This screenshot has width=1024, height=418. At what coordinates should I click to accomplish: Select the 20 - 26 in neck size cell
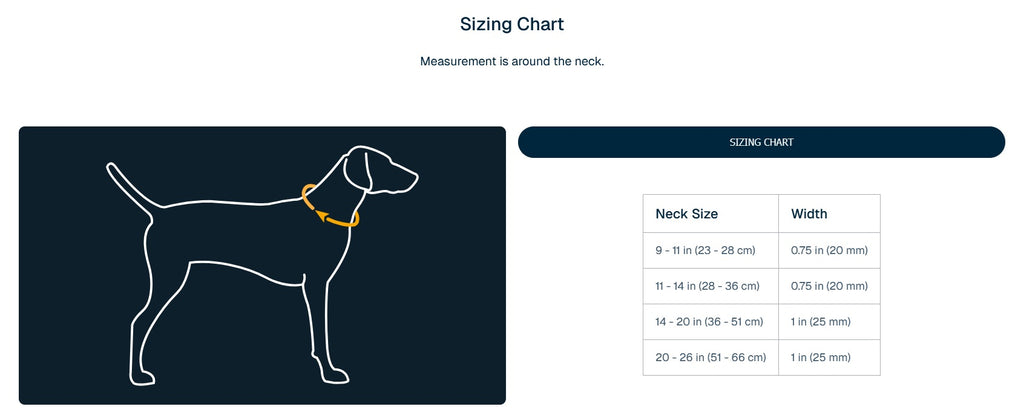point(710,357)
